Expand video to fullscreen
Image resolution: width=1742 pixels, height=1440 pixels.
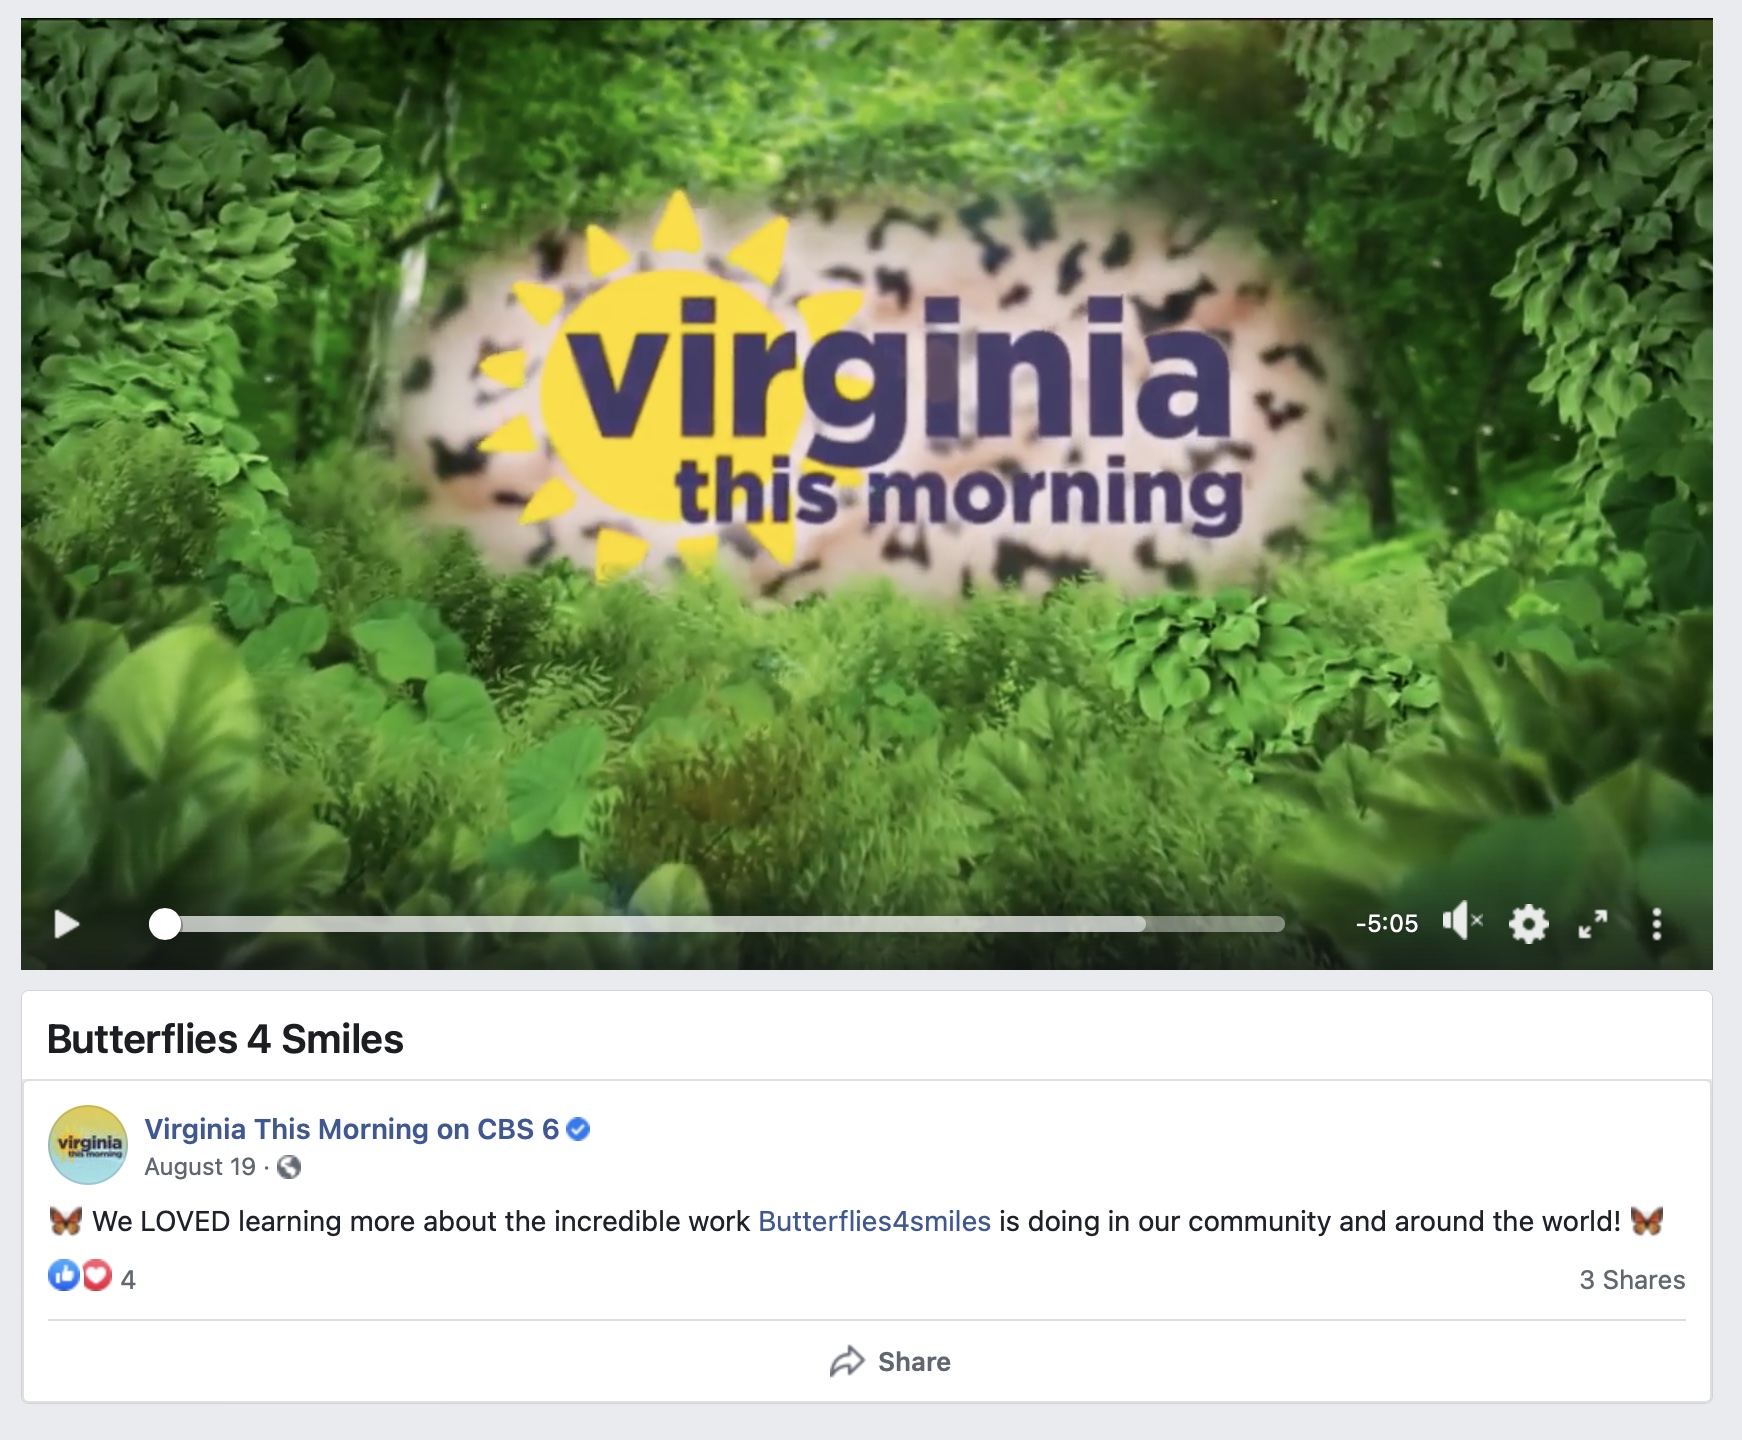pyautogui.click(x=1592, y=924)
